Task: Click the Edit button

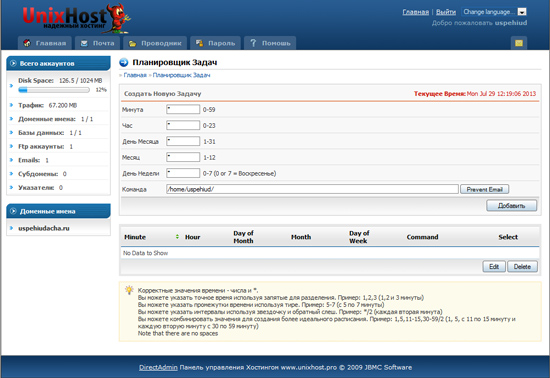Action: click(x=494, y=266)
